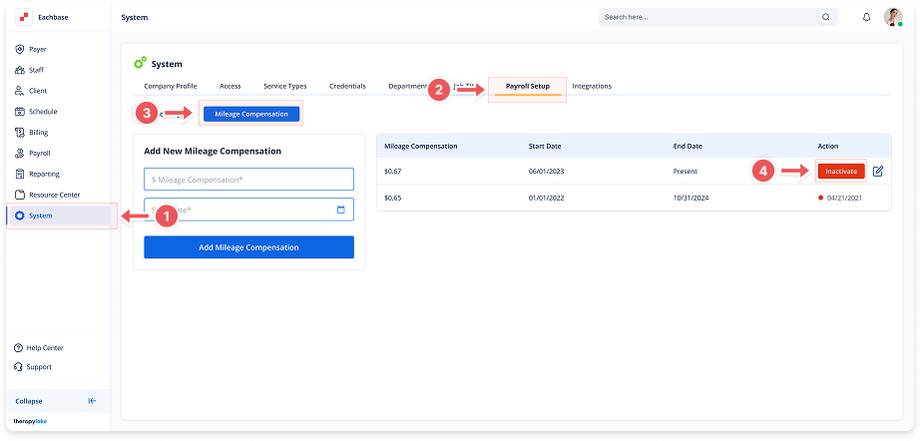Switch to the Company Profile tab
This screenshot has height=441, width=920.
pyautogui.click(x=171, y=86)
